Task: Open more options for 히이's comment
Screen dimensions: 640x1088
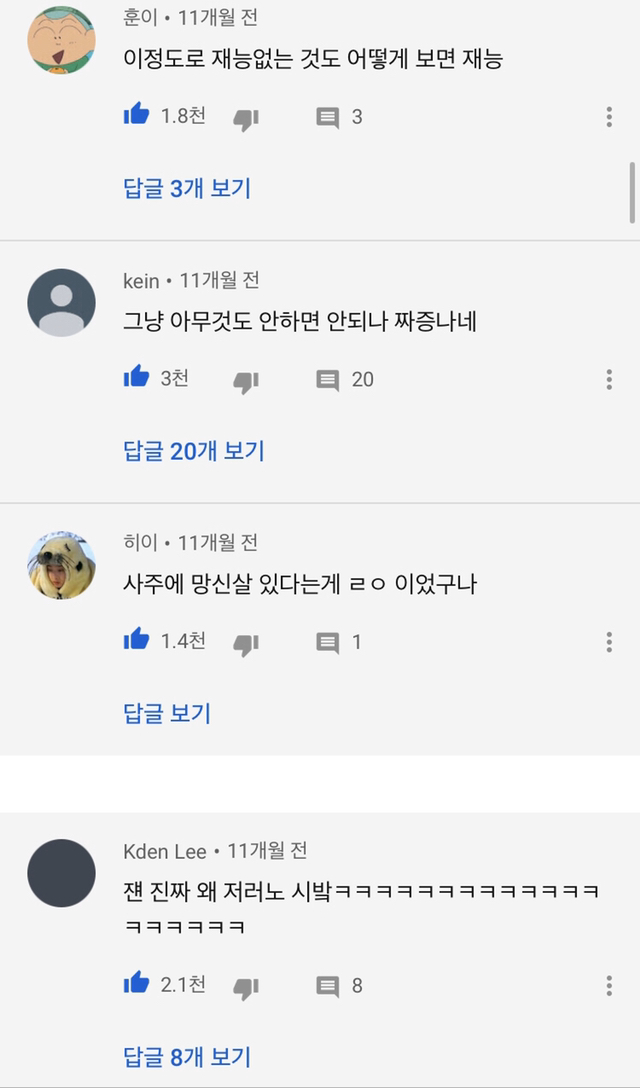Action: [609, 643]
